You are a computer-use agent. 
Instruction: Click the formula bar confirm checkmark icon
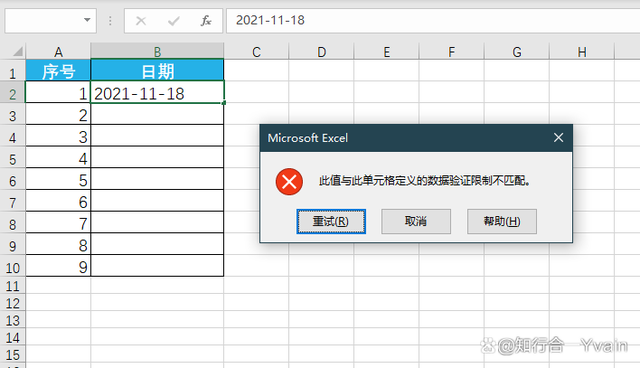coord(174,20)
